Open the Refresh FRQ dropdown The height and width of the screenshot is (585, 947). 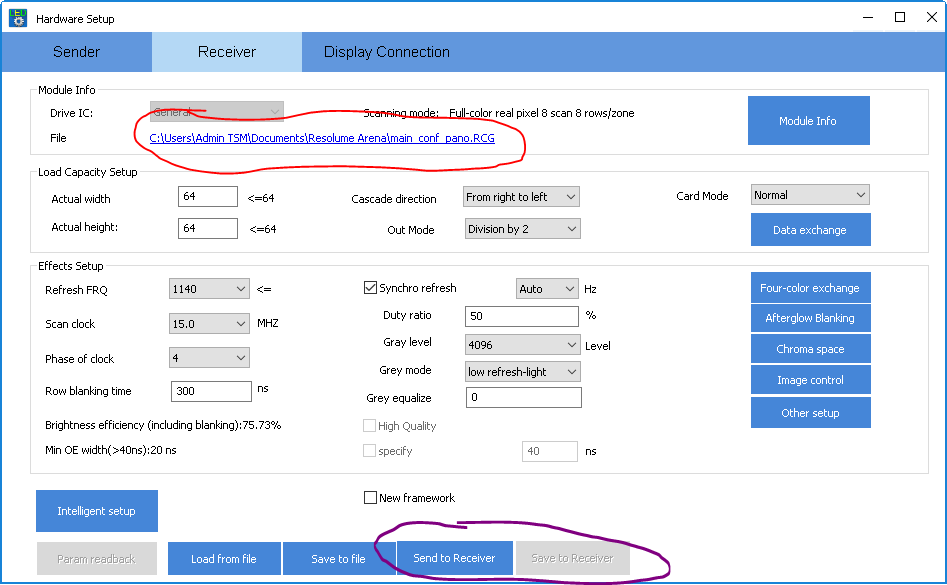pyautogui.click(x=209, y=289)
